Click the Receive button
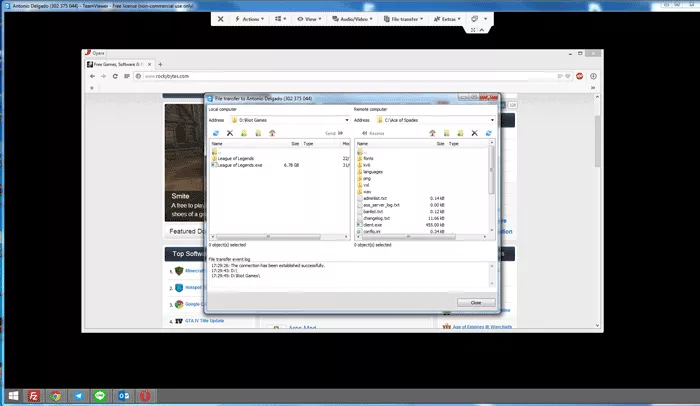Image resolution: width=700 pixels, height=406 pixels. click(x=373, y=133)
